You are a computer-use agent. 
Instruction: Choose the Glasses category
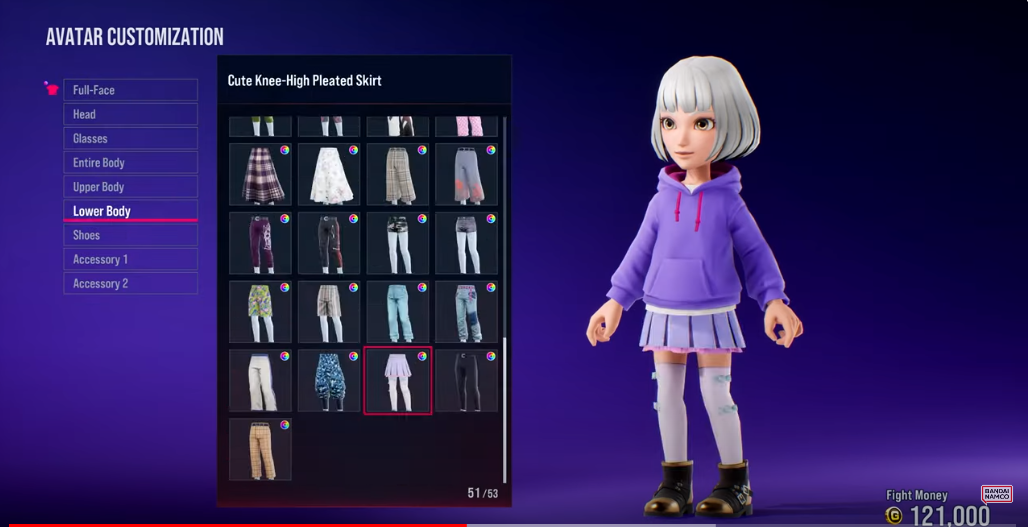click(x=130, y=138)
